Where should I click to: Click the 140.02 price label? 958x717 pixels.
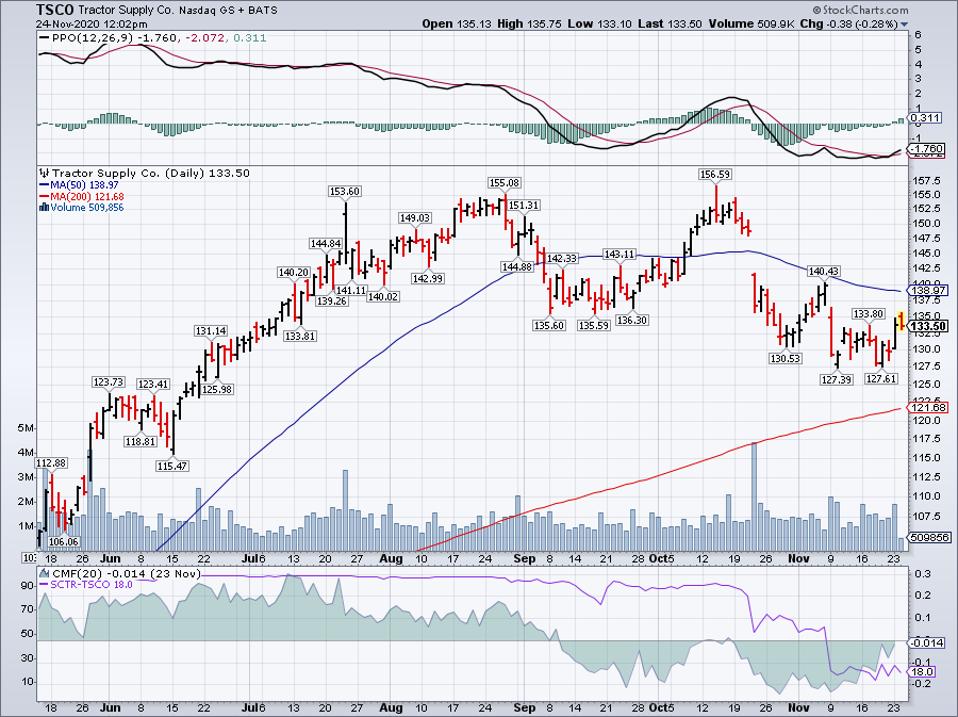click(x=382, y=297)
